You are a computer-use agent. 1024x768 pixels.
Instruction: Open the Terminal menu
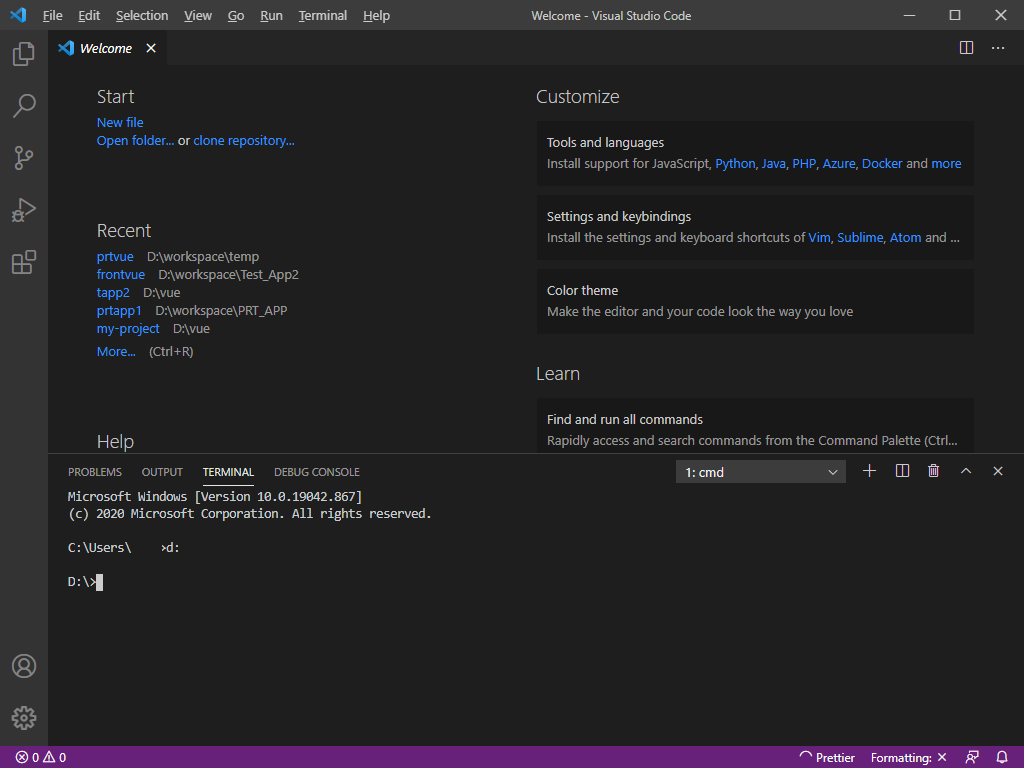[x=323, y=16]
